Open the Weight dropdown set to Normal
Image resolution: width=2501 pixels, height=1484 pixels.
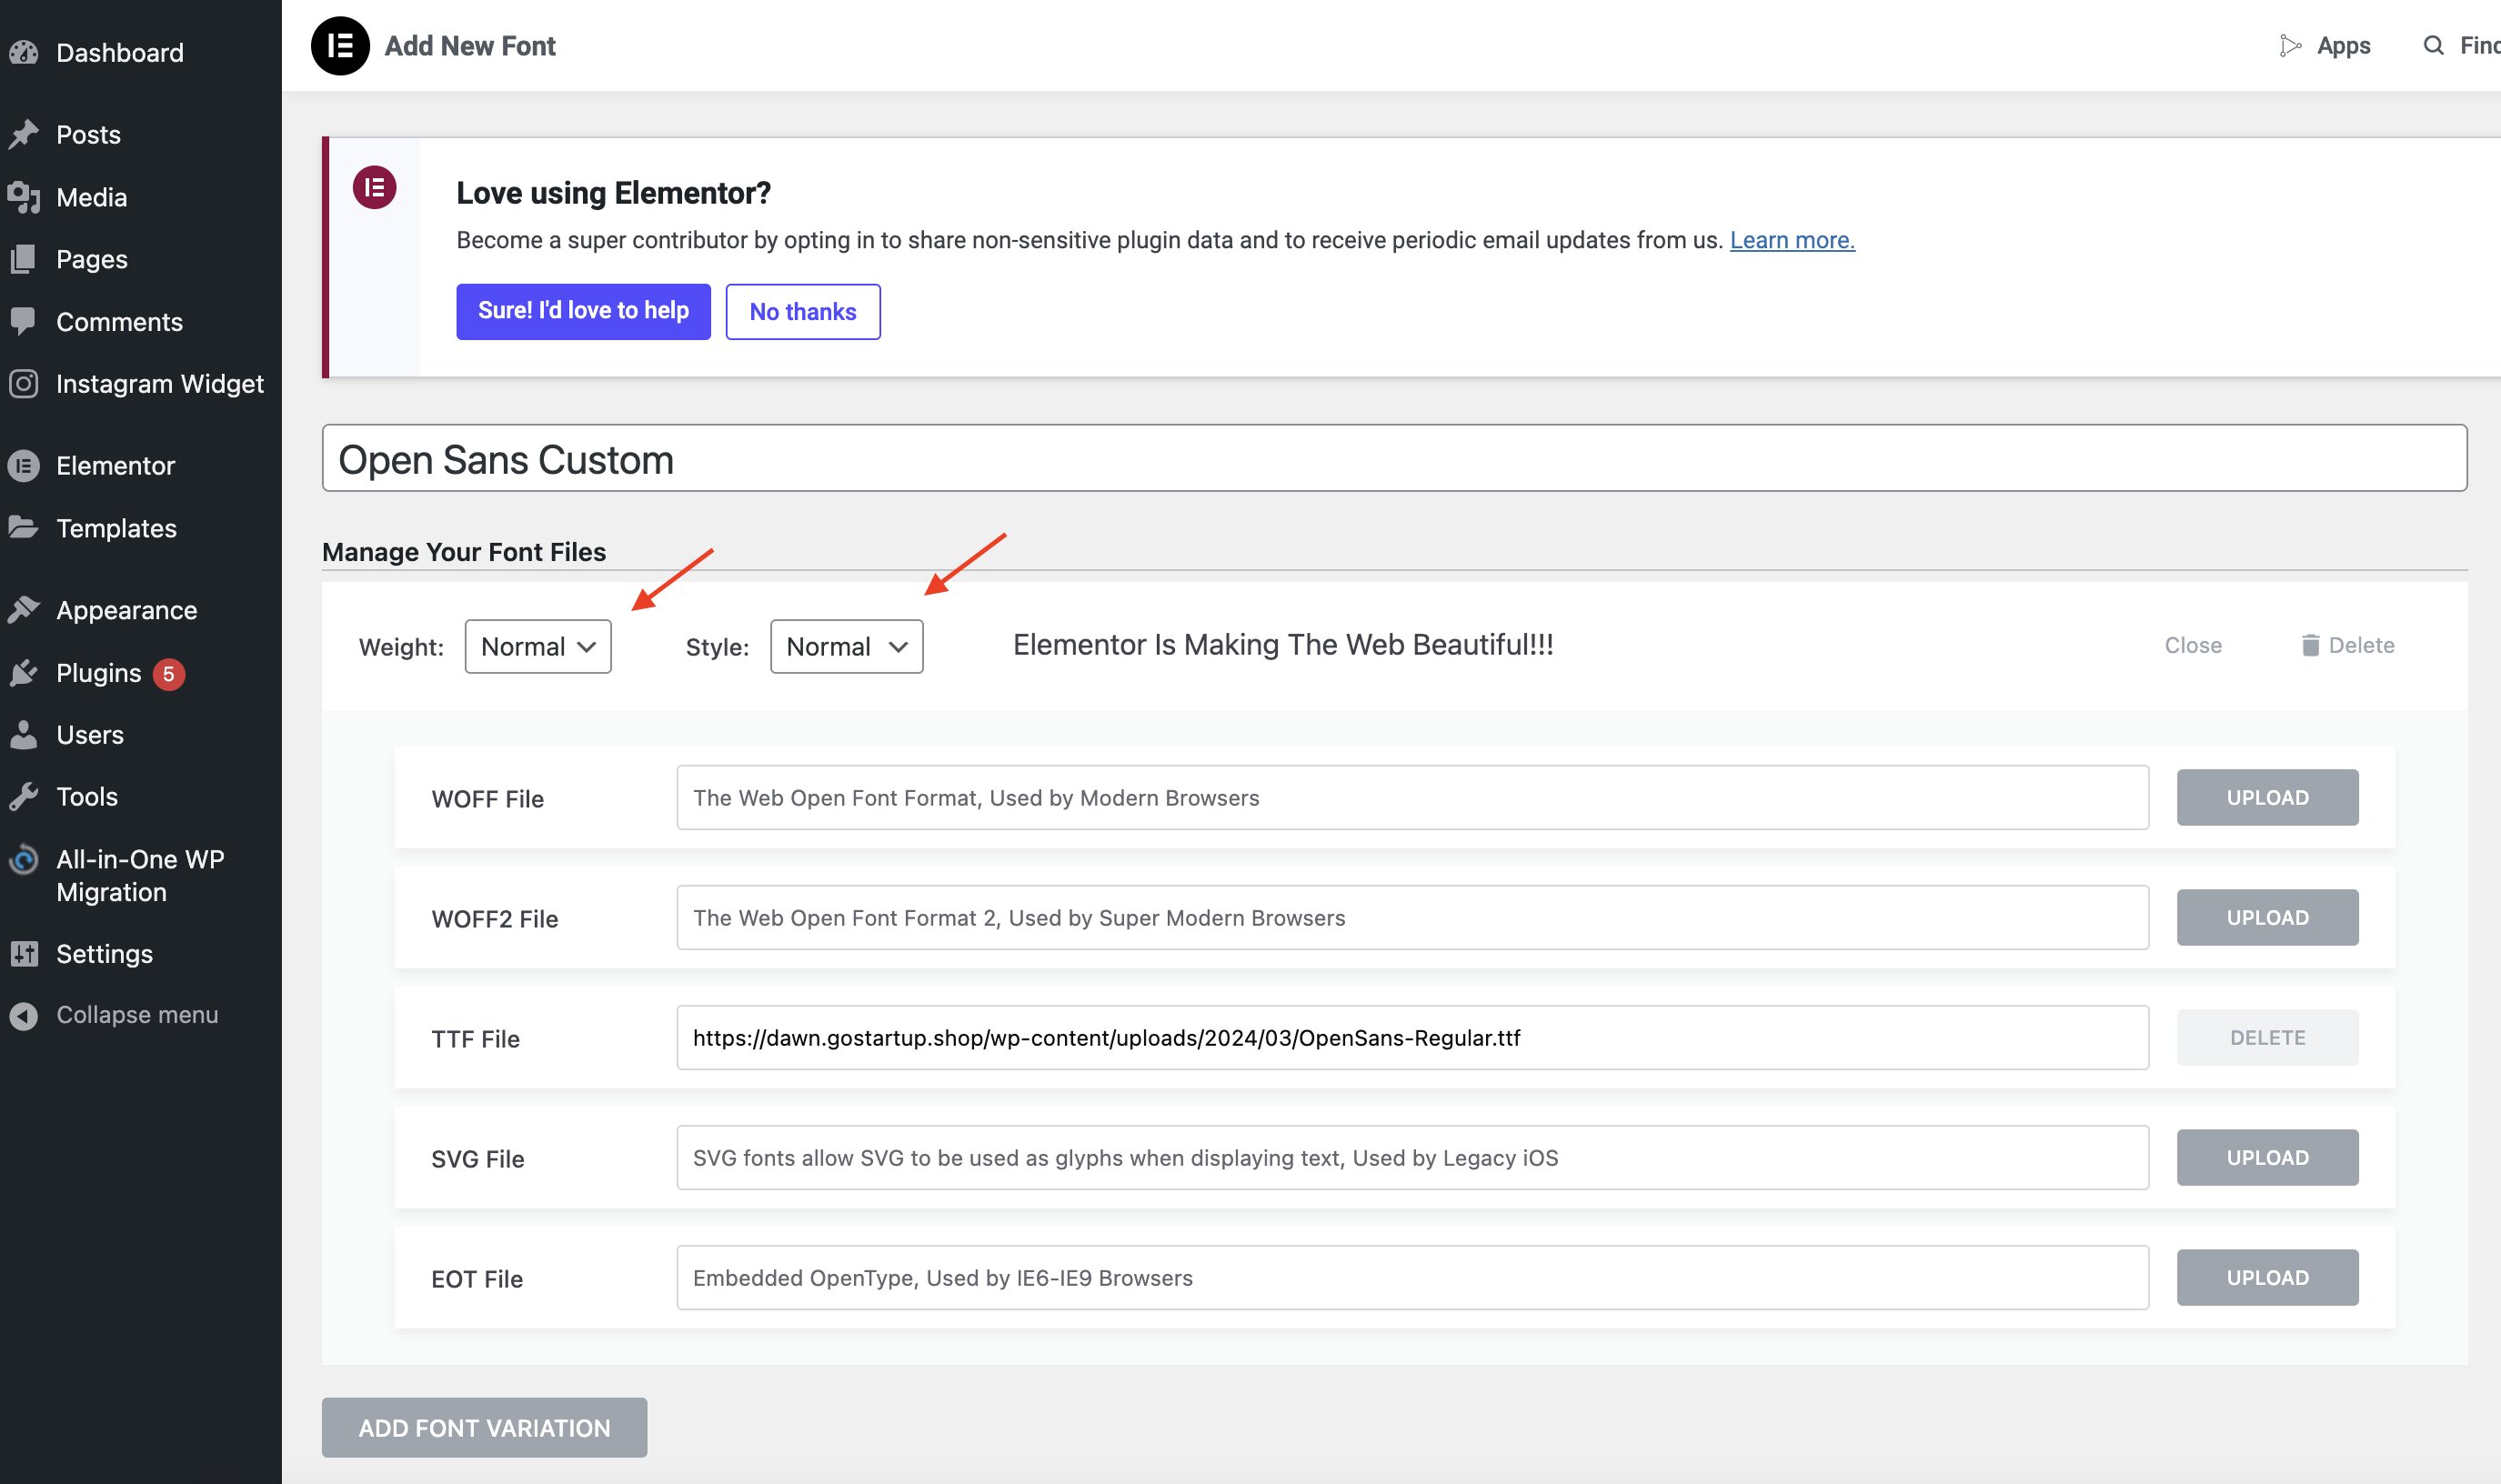pos(537,646)
